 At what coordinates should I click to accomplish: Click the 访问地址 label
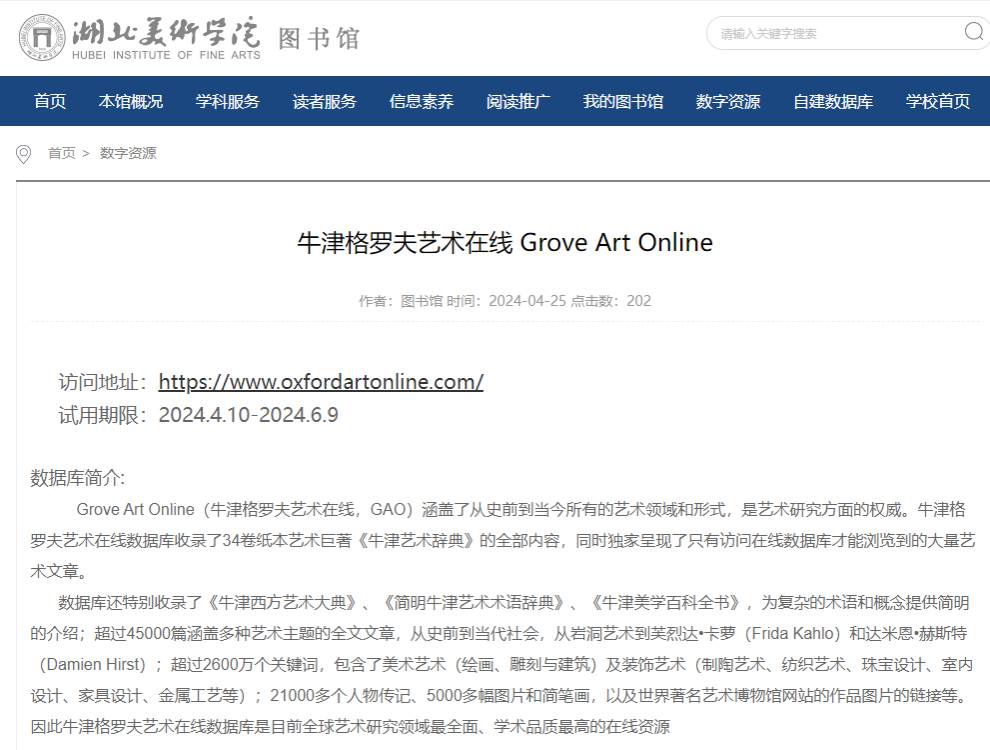tap(103, 382)
